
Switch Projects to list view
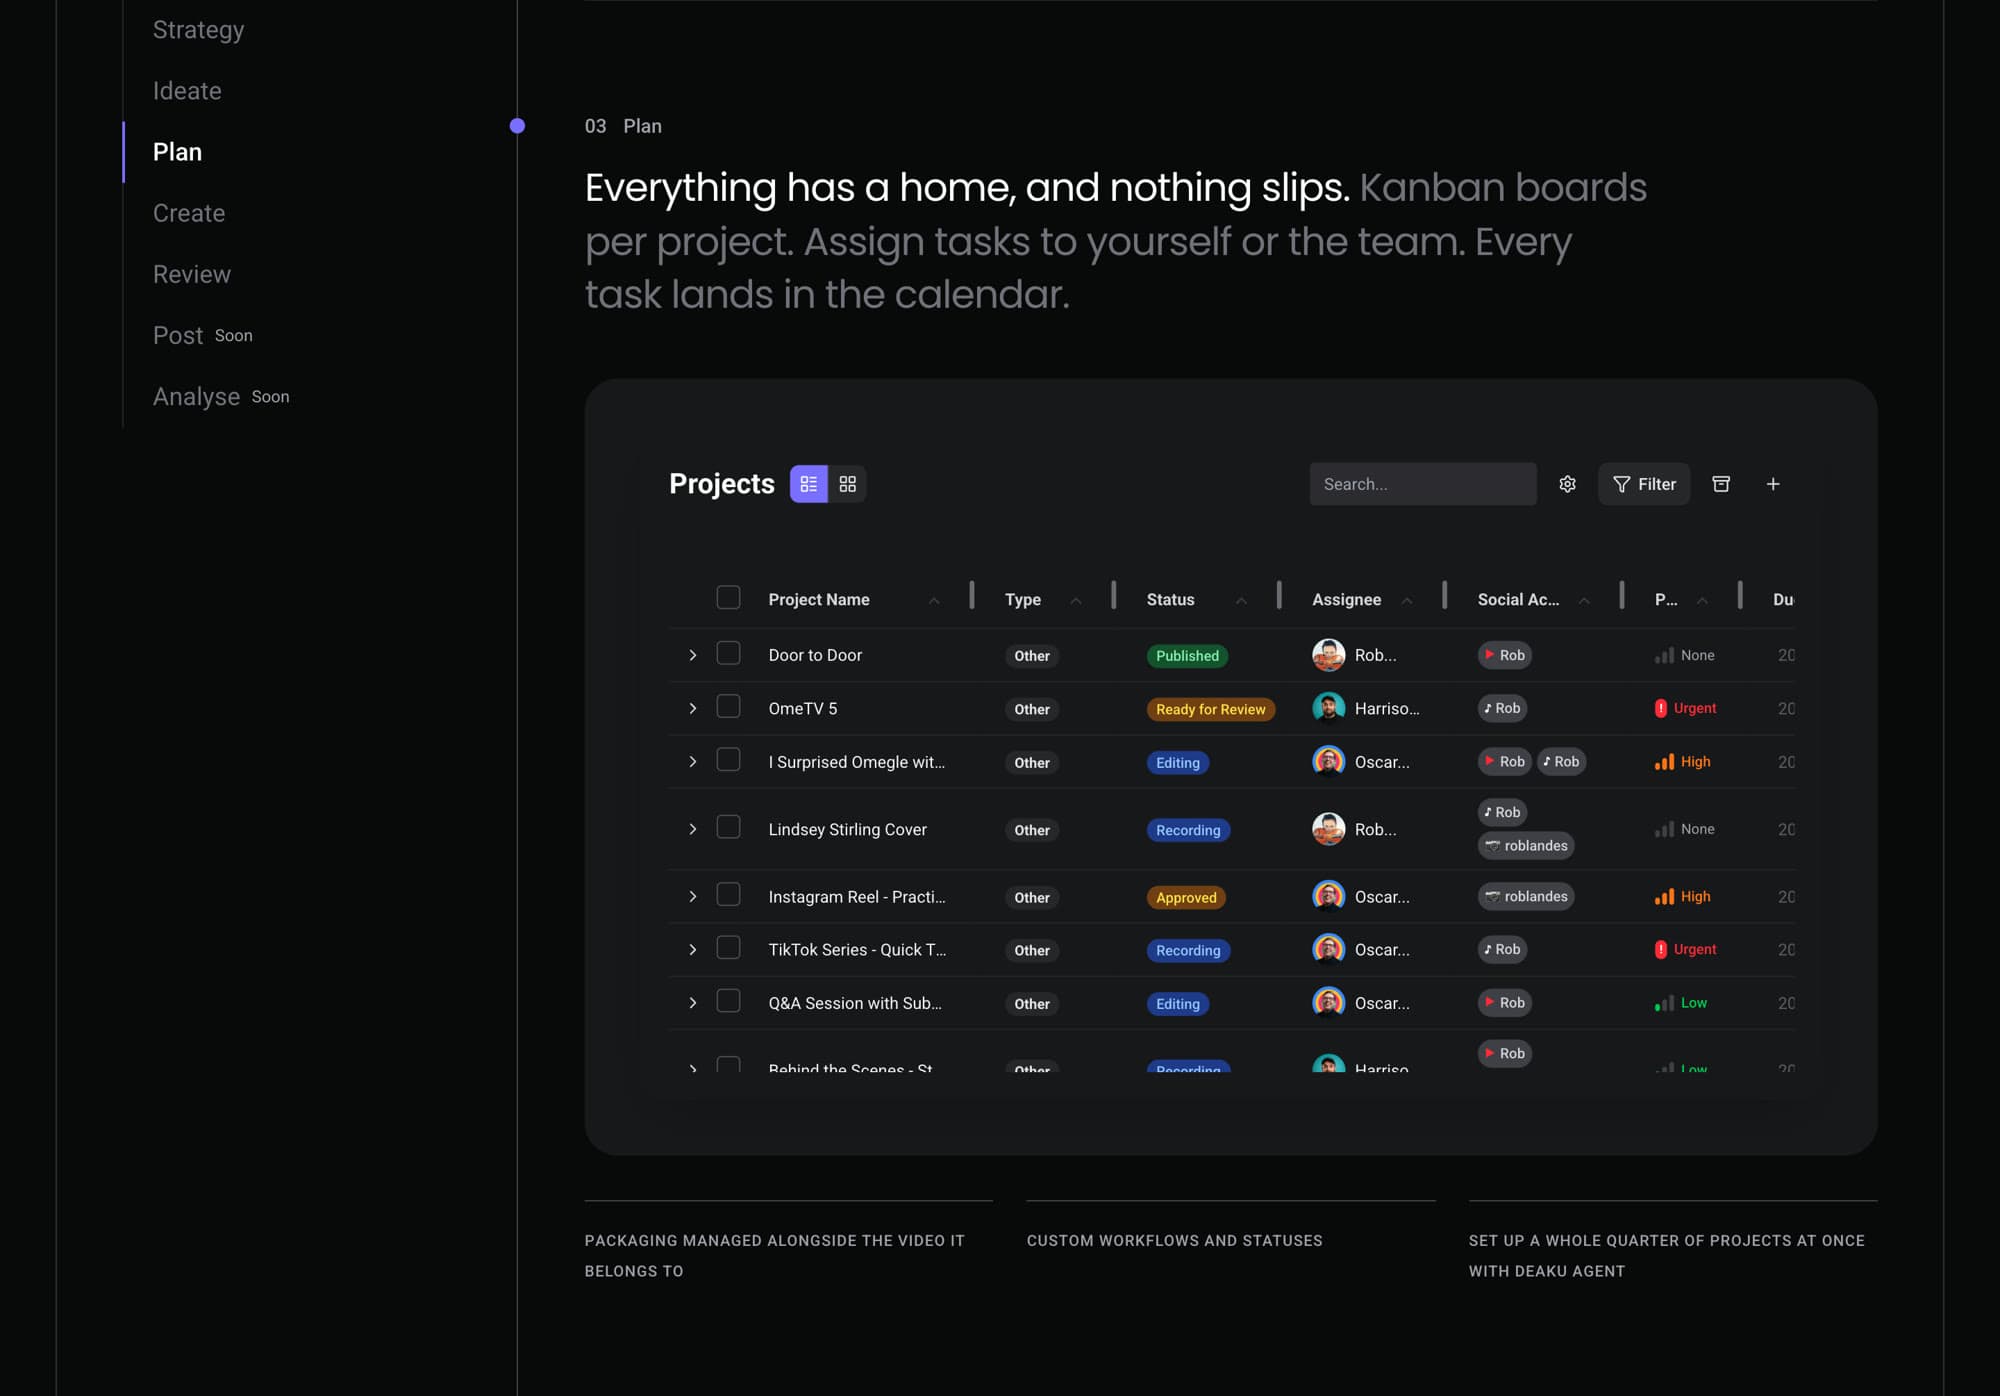tap(808, 484)
